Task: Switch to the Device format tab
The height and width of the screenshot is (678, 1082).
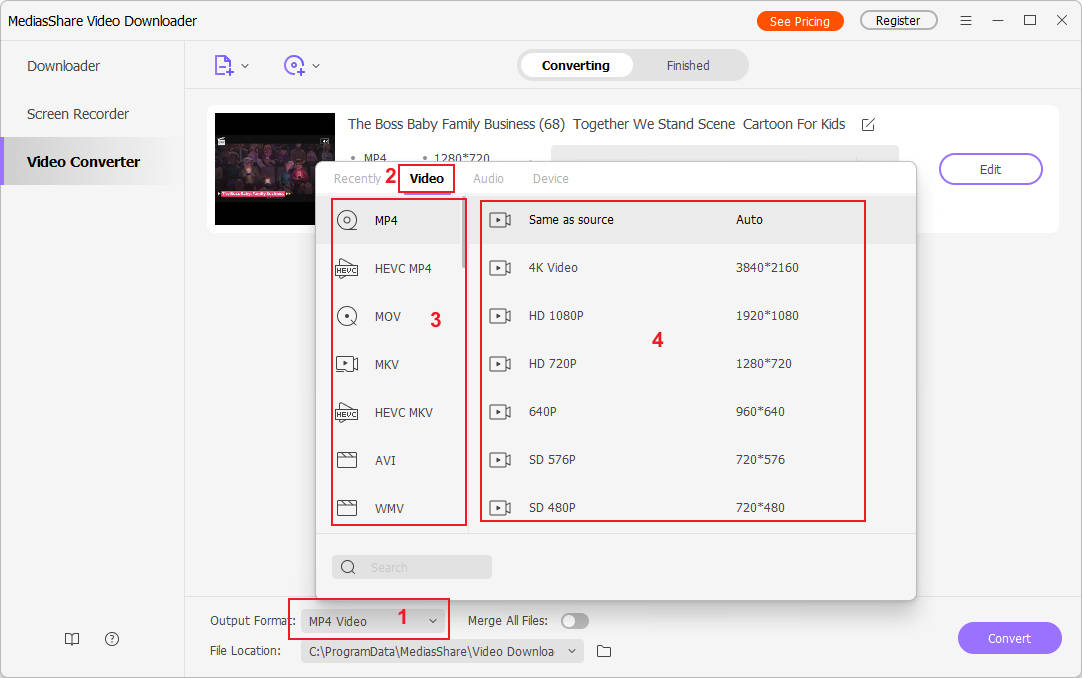Action: 550,179
